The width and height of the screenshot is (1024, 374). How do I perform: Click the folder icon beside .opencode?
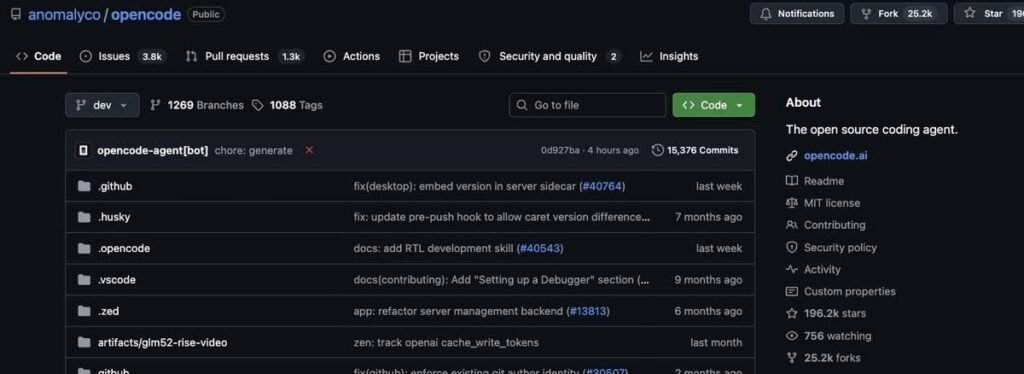pyautogui.click(x=84, y=249)
